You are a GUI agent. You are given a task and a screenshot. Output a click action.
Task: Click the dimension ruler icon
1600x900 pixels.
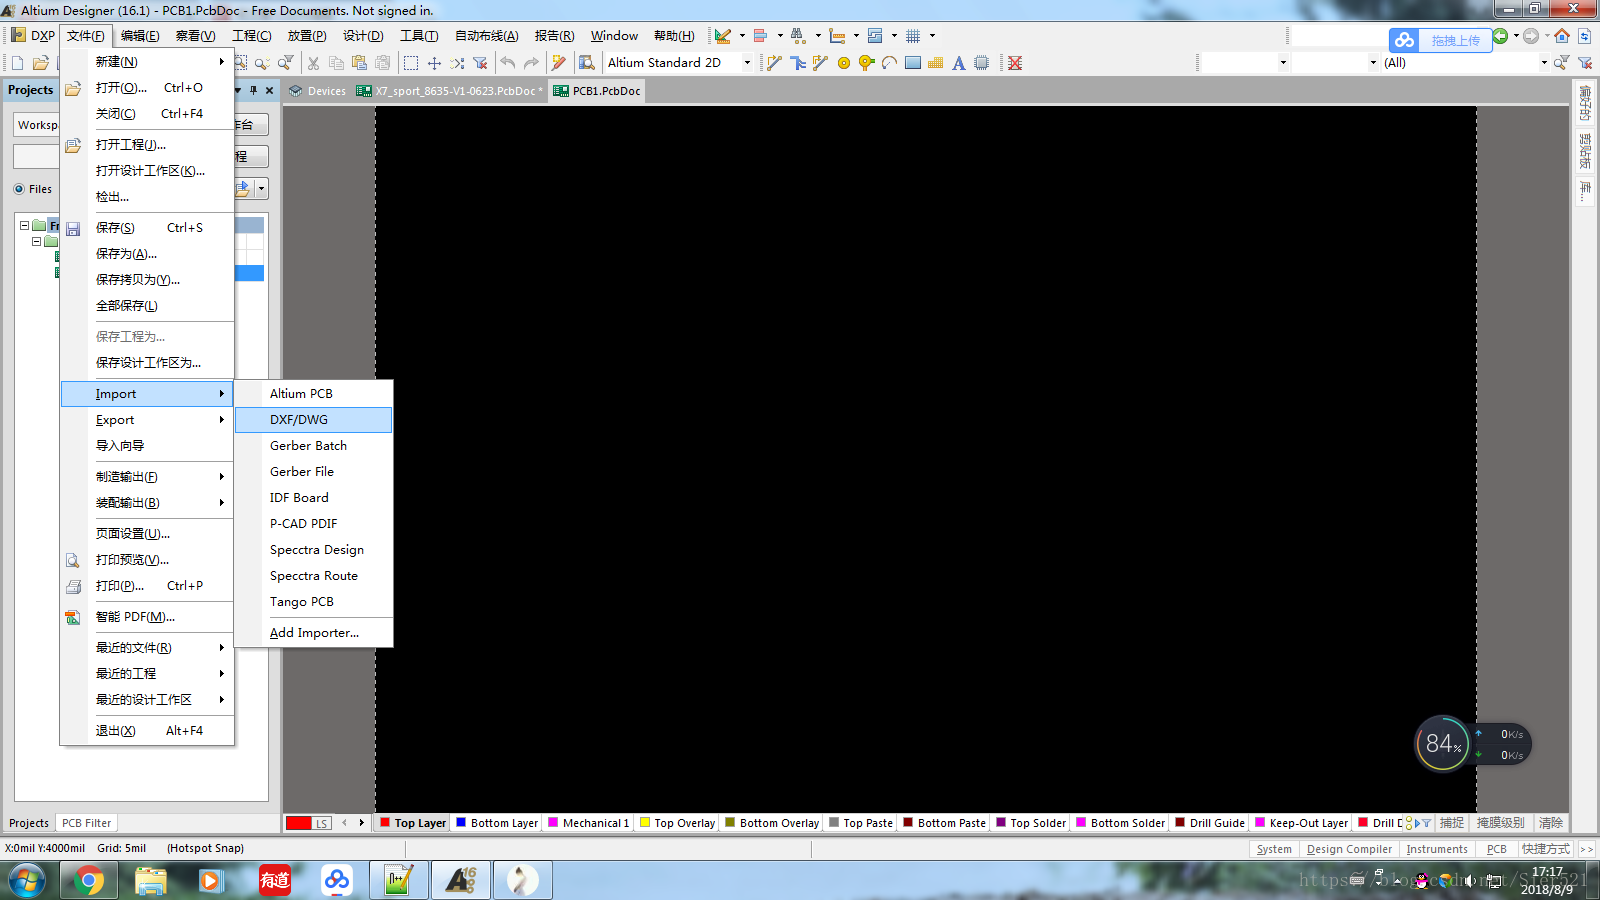click(x=838, y=36)
